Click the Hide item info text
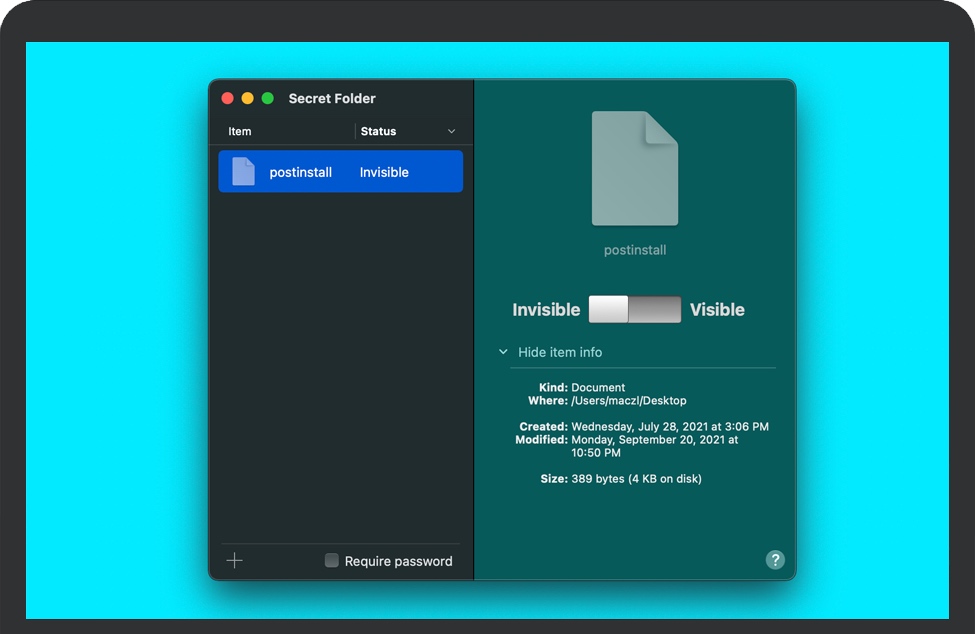 pos(560,352)
